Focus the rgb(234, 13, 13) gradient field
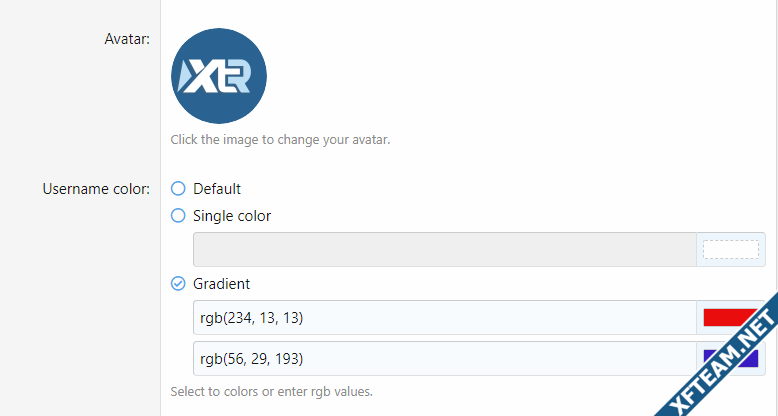Screen dimensions: 778x416 (445, 317)
